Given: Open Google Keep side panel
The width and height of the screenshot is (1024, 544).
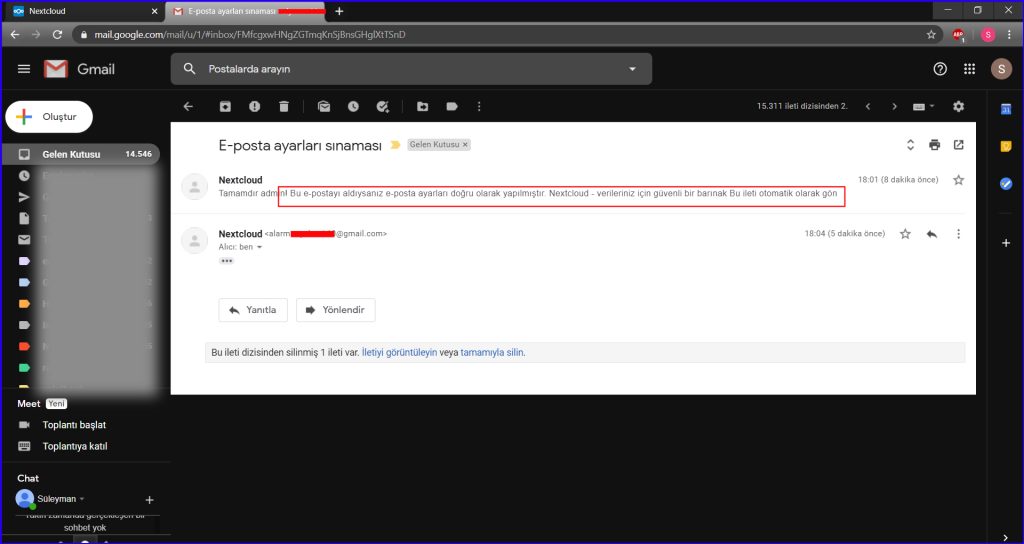Looking at the screenshot, I should point(1006,147).
